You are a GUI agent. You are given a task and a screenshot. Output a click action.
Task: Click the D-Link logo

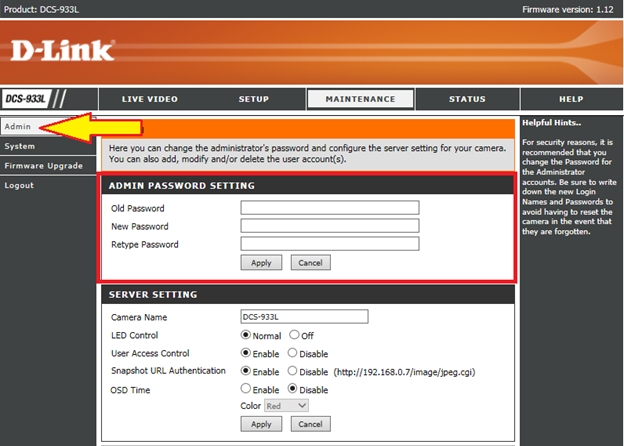[64, 50]
